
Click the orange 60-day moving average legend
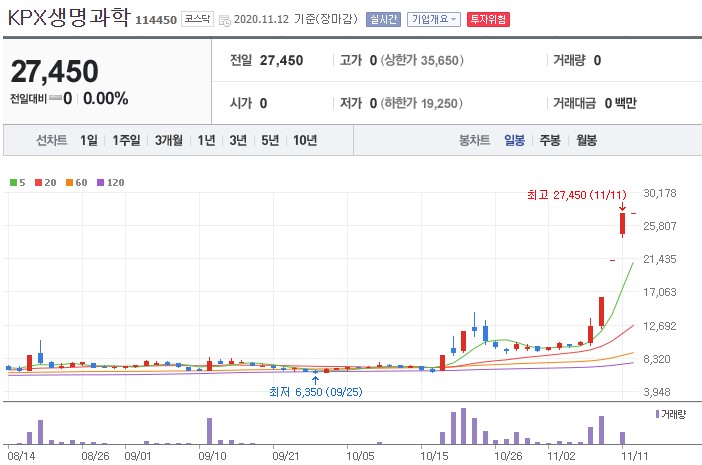(x=77, y=183)
